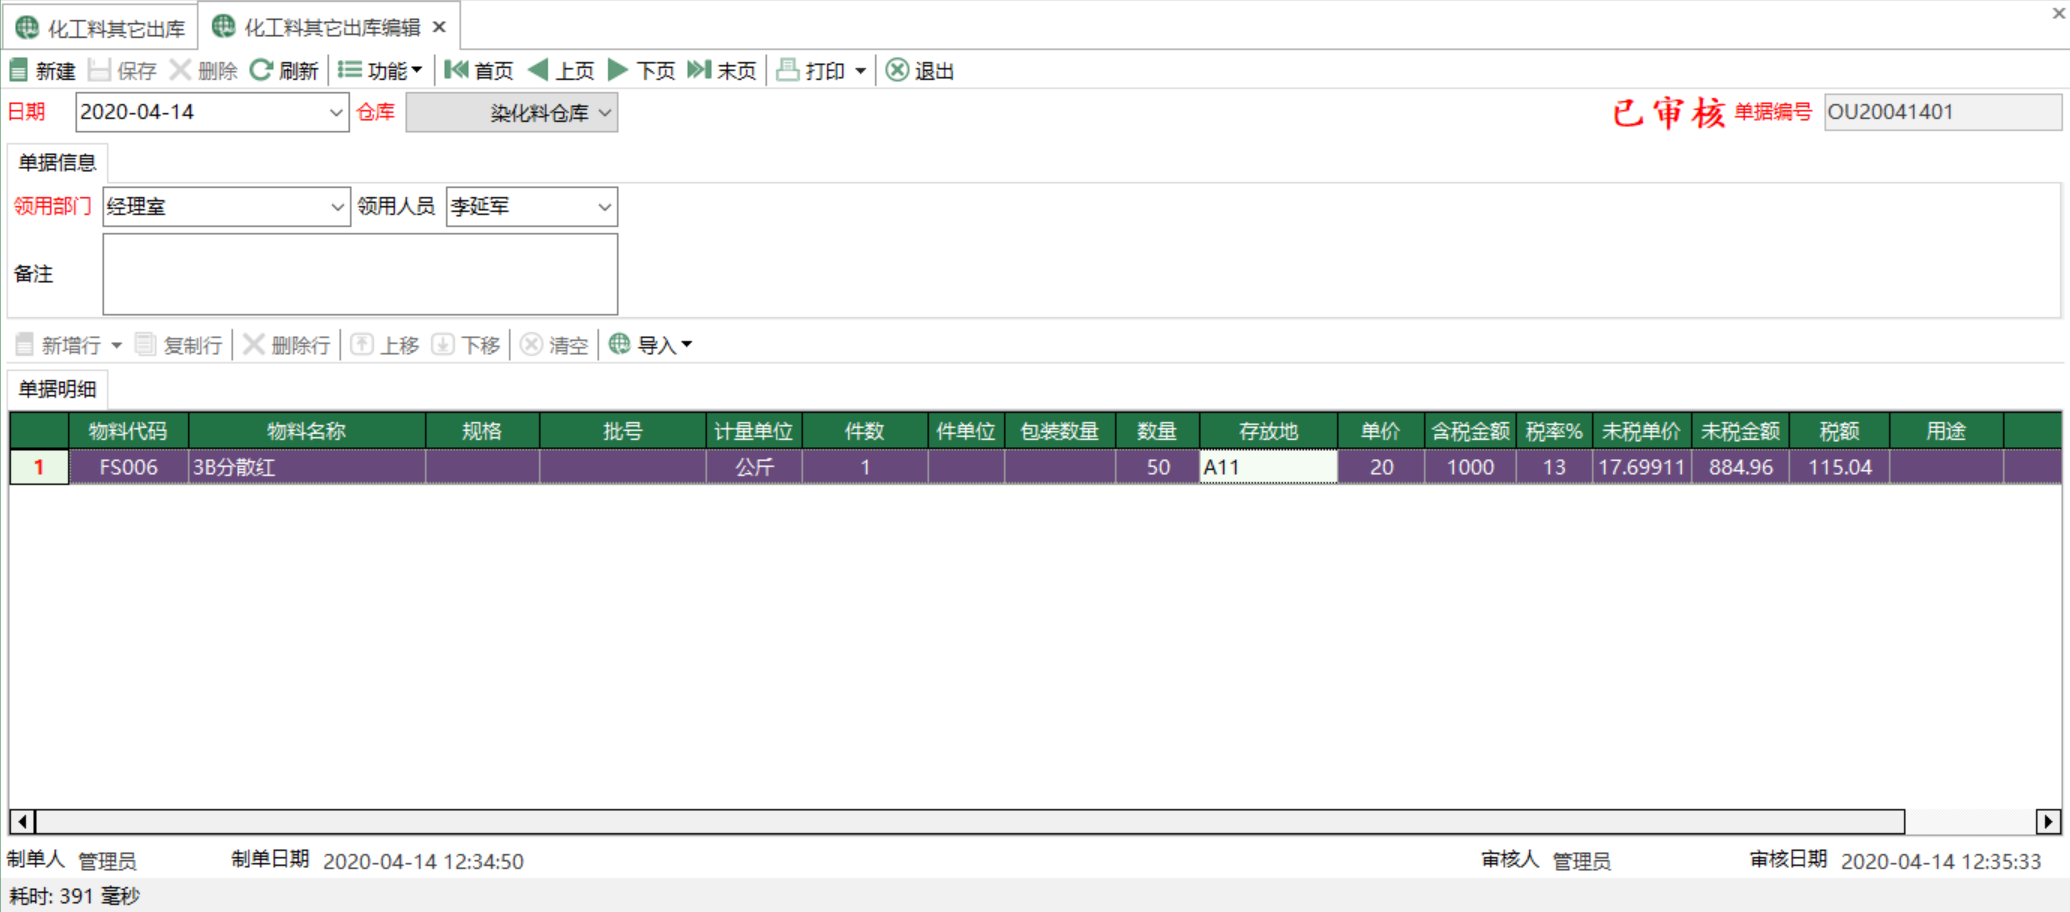This screenshot has width=2070, height=912.
Task: Click the 批号 column header
Action: (623, 431)
